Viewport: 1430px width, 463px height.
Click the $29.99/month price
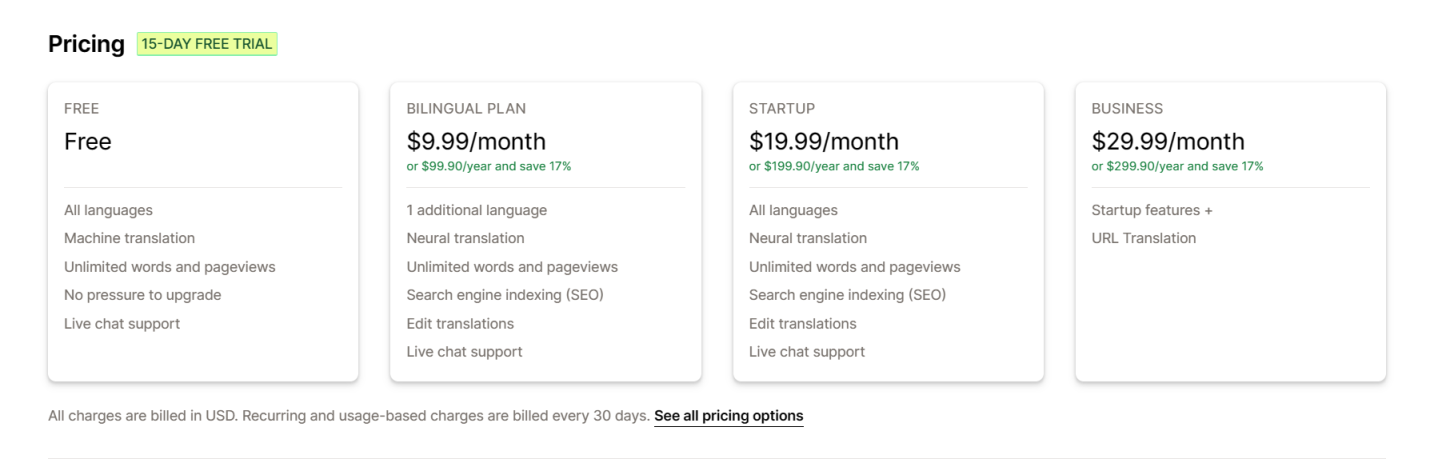[1167, 142]
